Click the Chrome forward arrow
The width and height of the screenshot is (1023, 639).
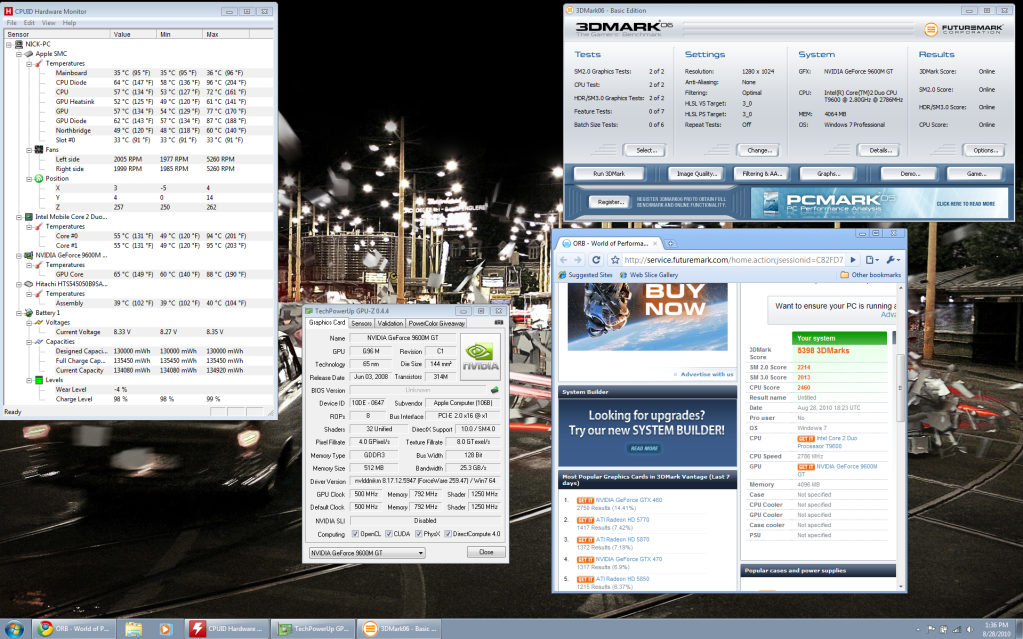pos(578,260)
